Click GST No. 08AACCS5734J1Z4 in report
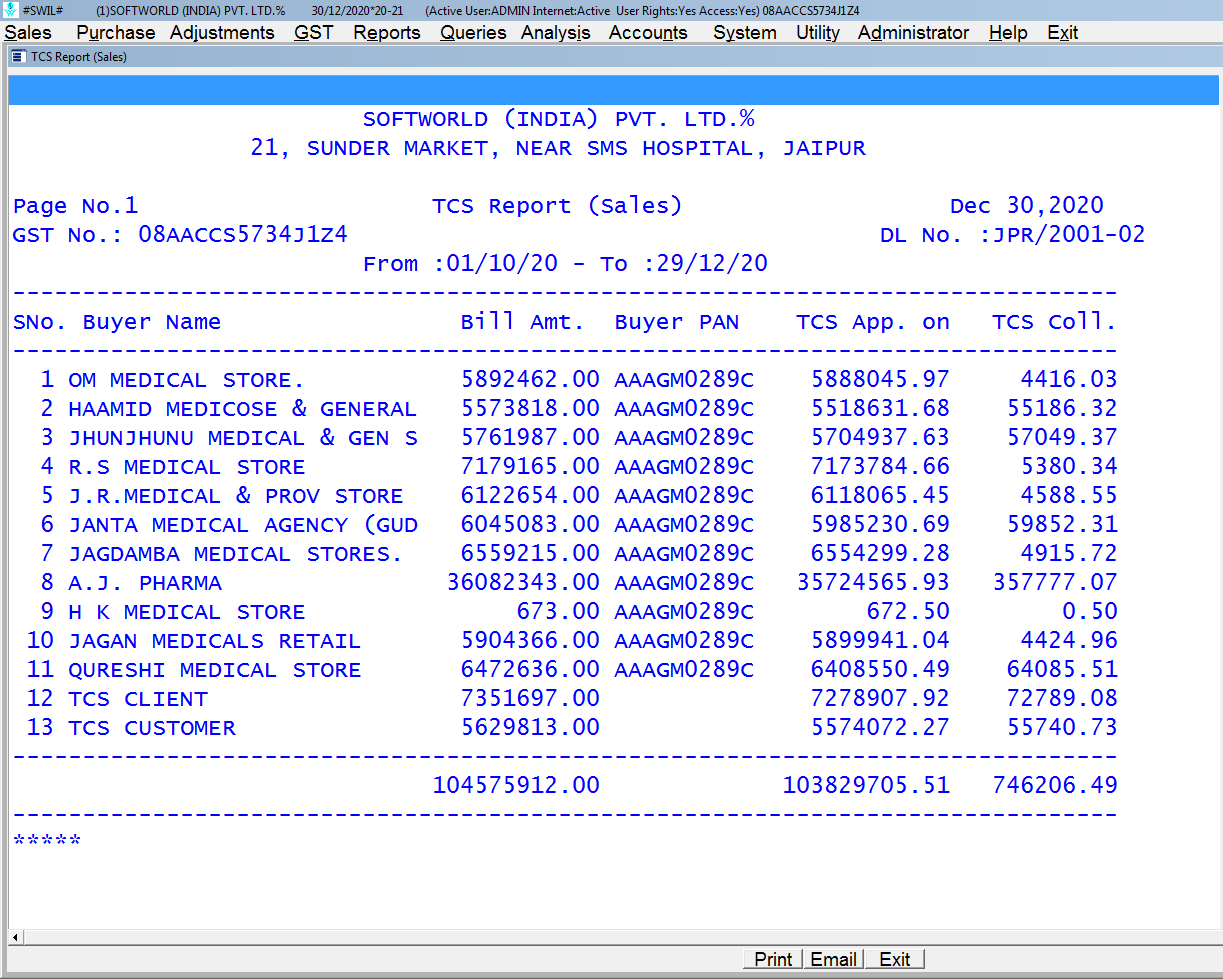Viewport: 1223px width, 979px height. 180,235
